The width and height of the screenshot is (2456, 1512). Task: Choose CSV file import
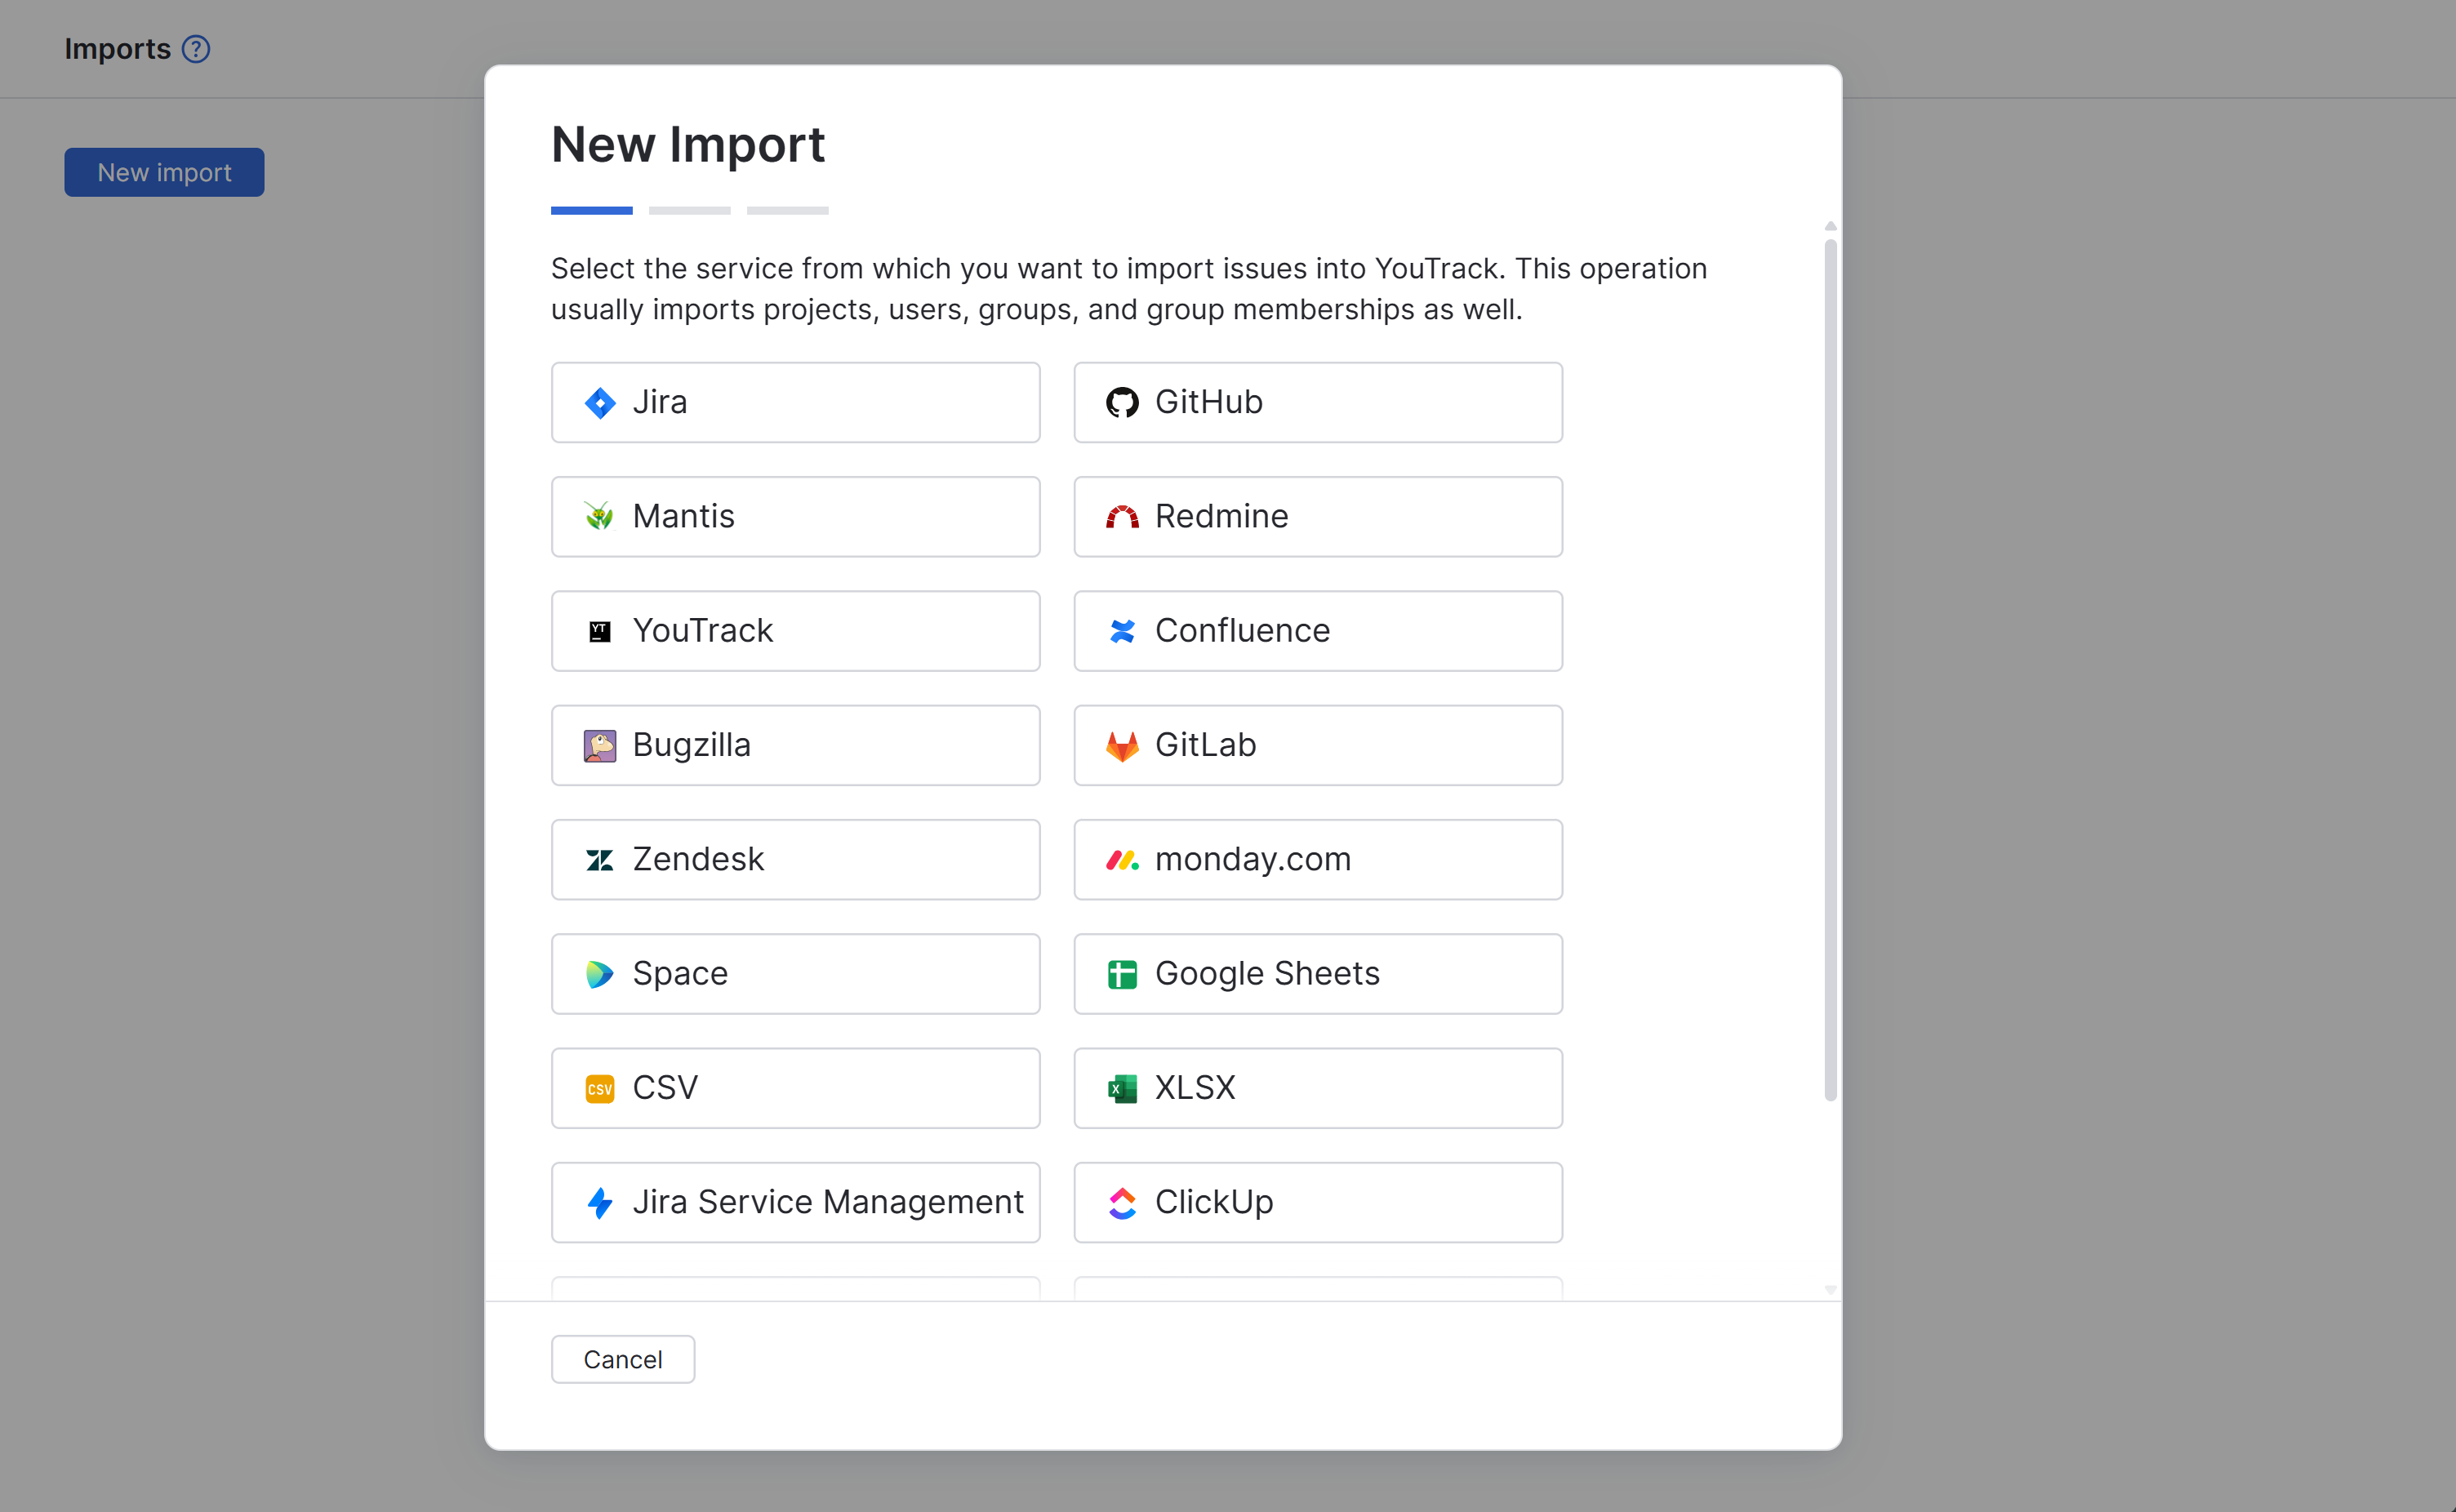coord(795,1089)
